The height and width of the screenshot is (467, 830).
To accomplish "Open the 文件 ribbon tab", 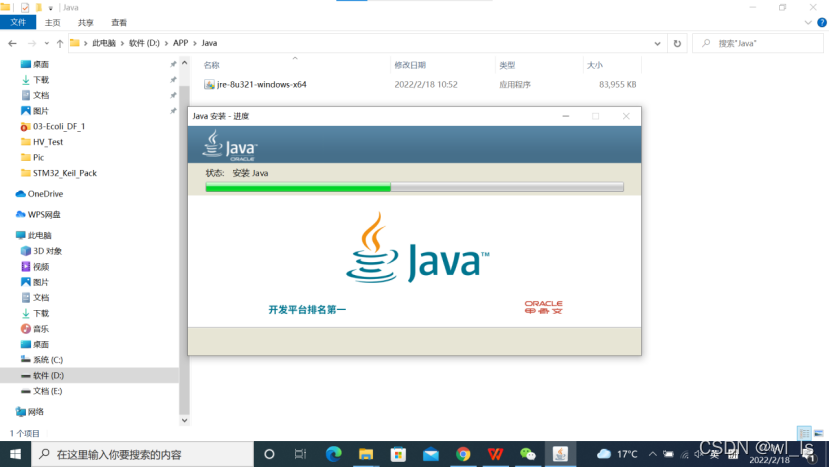I will [x=18, y=22].
